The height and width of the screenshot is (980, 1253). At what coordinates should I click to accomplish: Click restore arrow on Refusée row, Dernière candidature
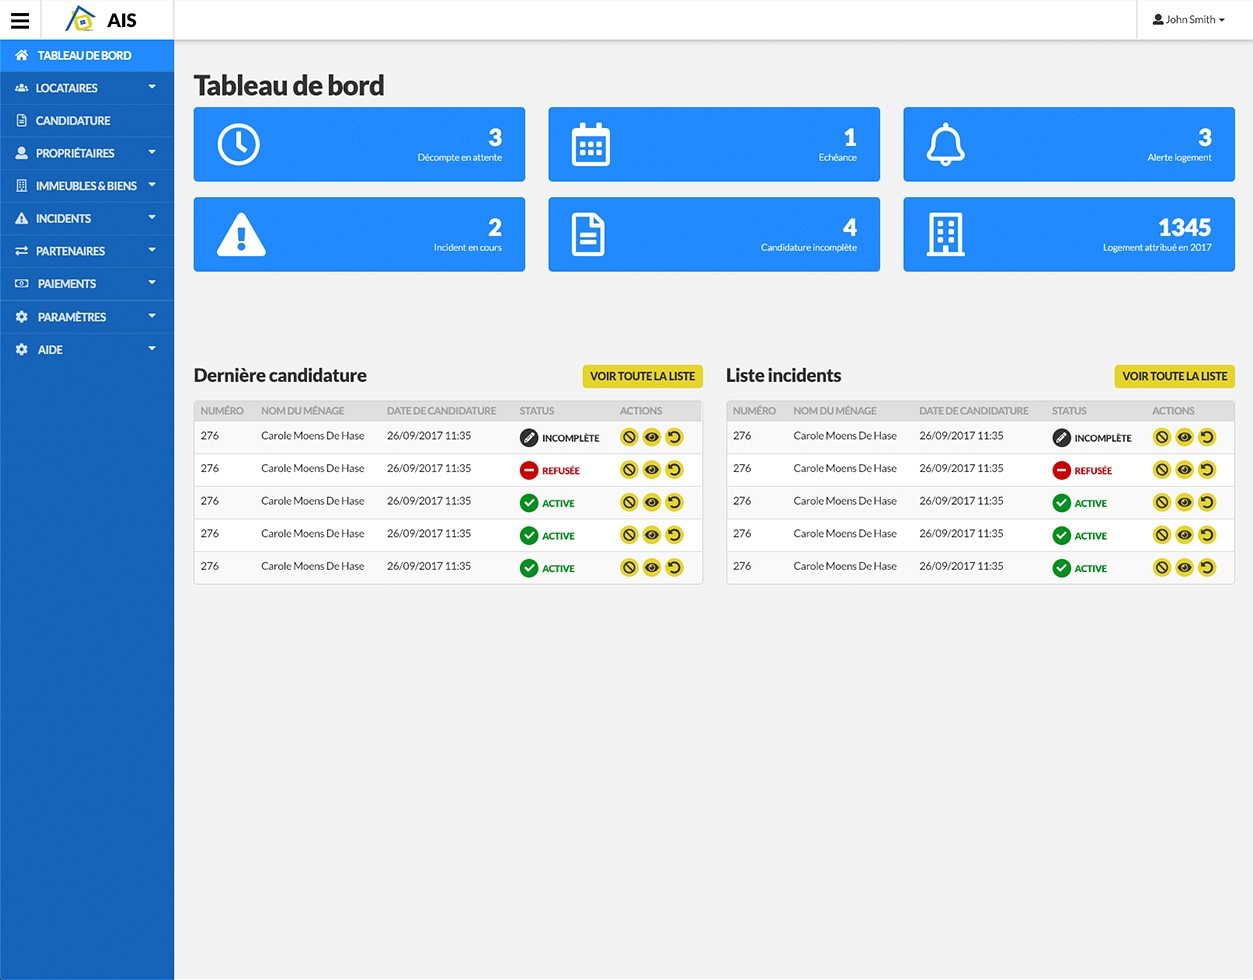[675, 470]
